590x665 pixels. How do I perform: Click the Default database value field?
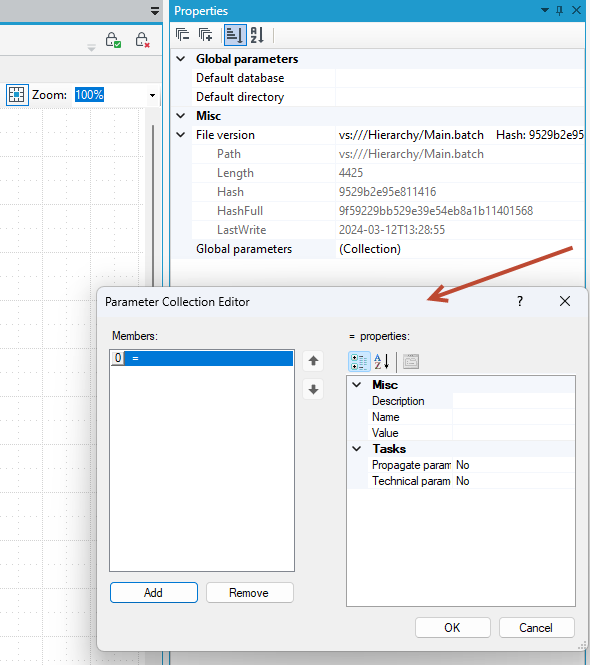point(459,78)
